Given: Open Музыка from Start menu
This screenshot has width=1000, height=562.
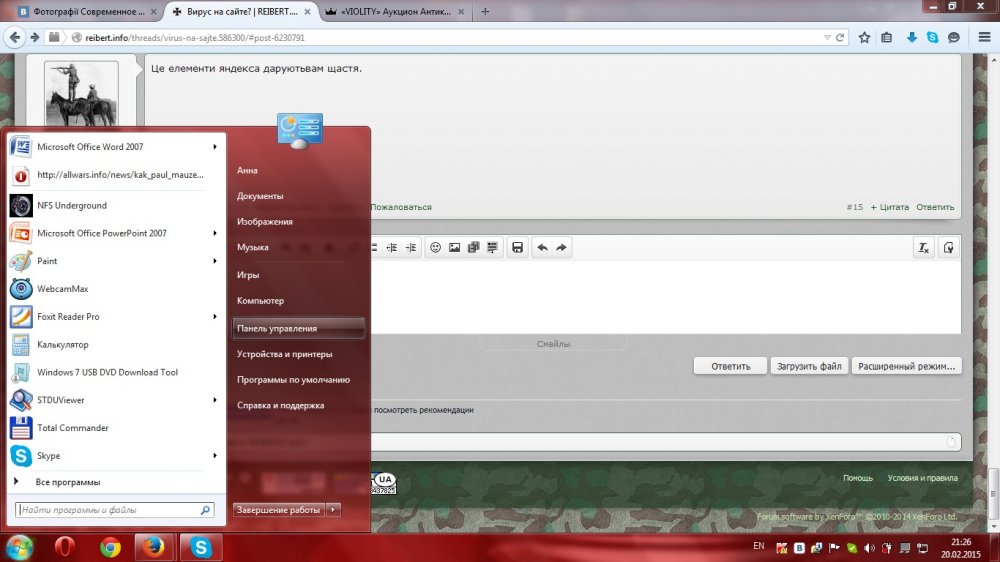Looking at the screenshot, I should [x=253, y=248].
